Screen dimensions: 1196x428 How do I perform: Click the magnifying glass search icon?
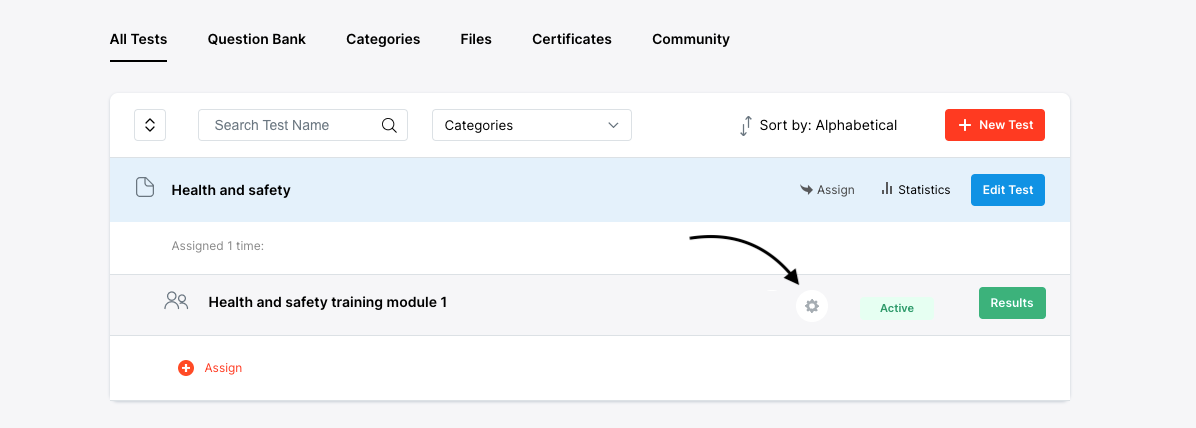pyautogui.click(x=390, y=125)
